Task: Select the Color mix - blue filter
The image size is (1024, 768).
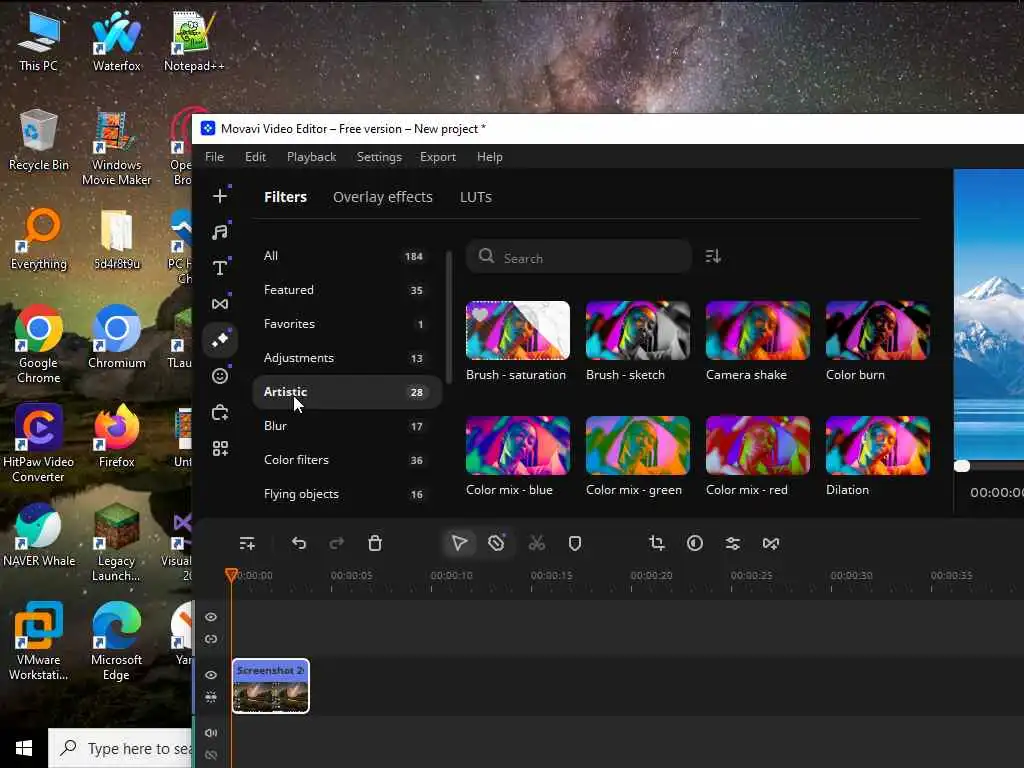Action: click(x=517, y=445)
